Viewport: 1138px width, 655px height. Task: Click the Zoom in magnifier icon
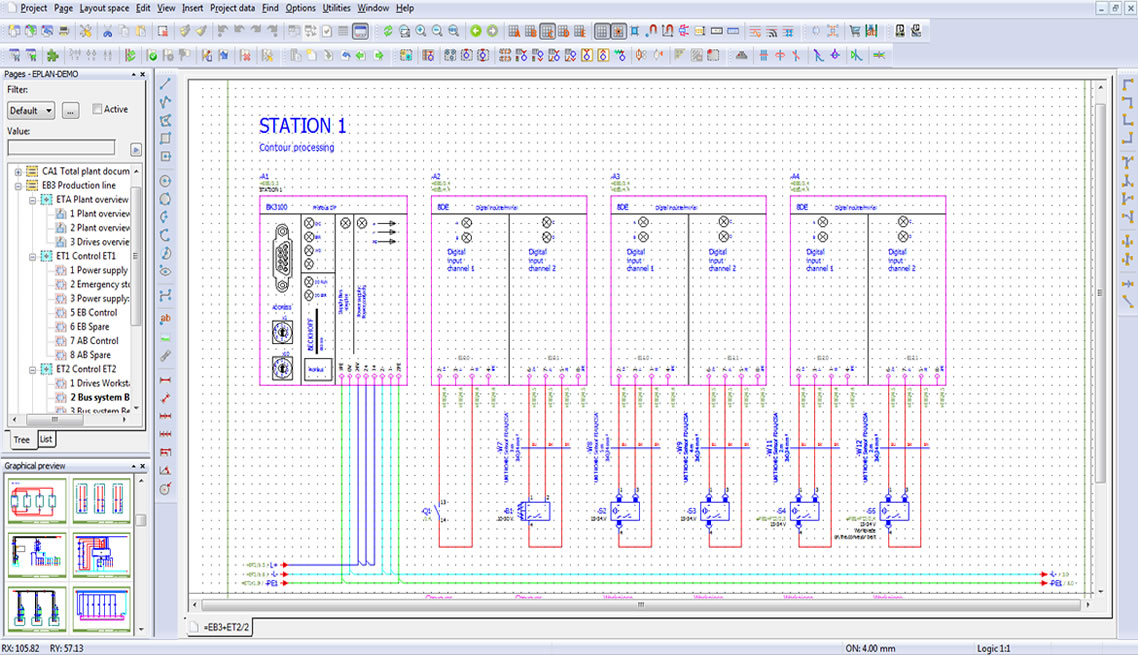421,31
